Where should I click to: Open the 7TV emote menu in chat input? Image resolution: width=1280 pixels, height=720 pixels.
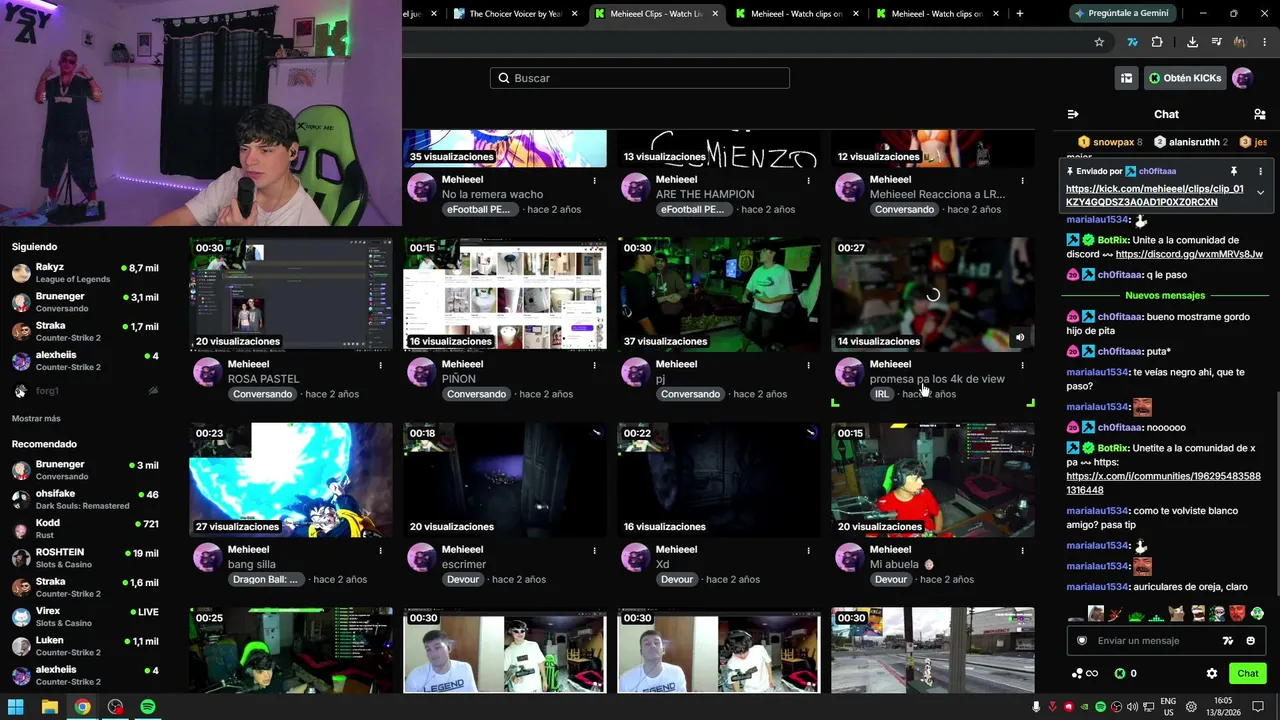click(1228, 641)
